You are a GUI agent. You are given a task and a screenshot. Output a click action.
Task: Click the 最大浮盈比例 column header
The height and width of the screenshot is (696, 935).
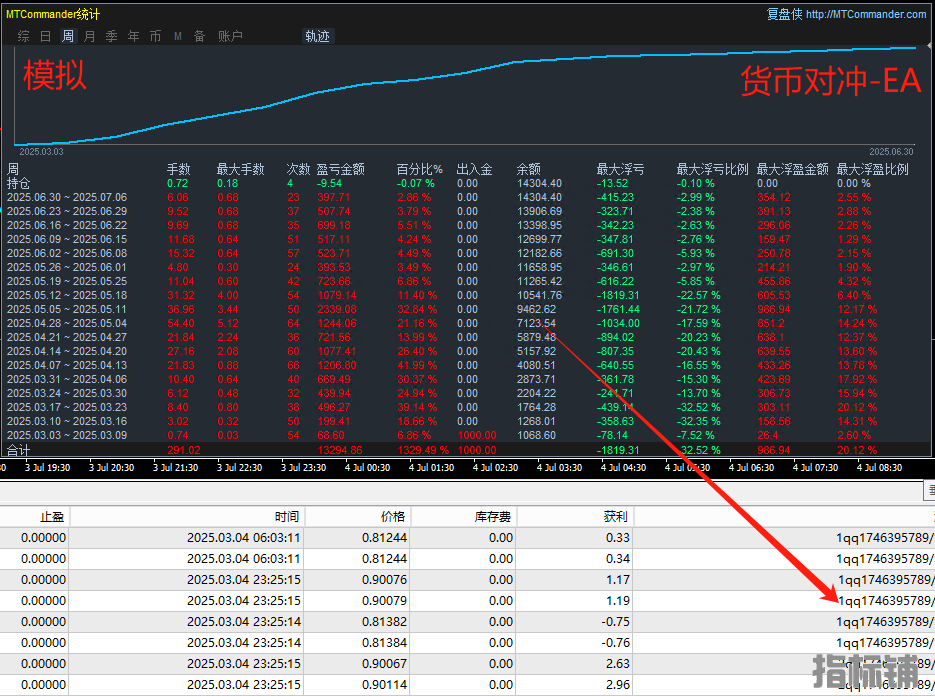point(873,169)
